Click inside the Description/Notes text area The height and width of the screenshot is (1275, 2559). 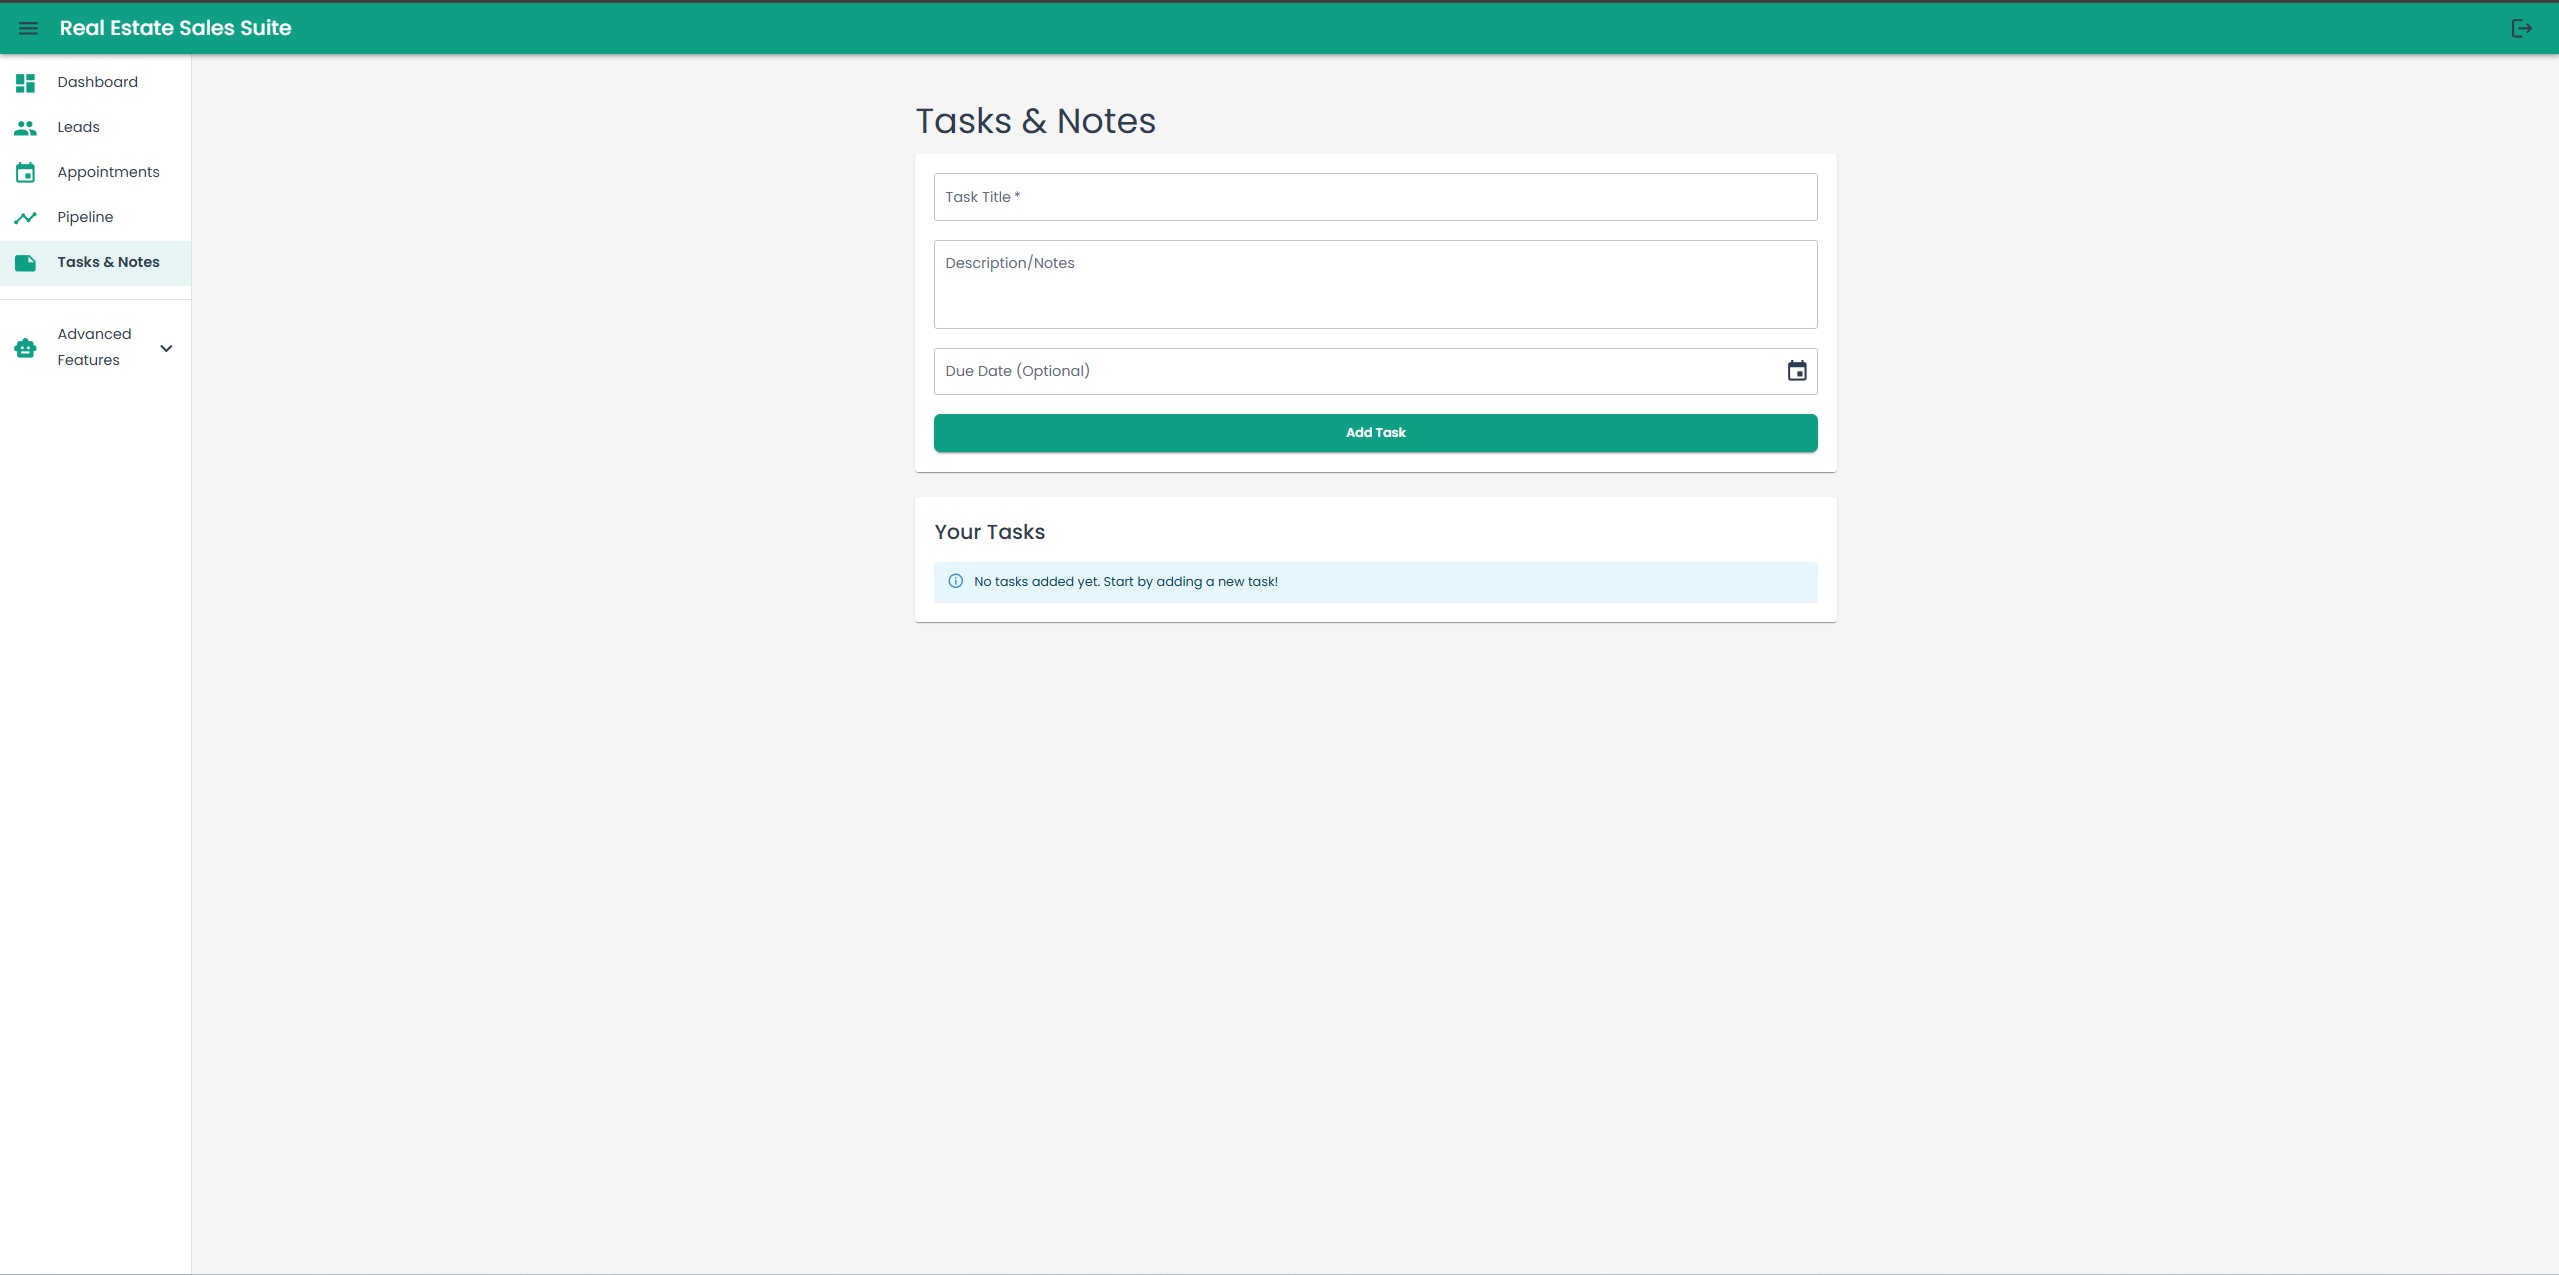(x=1374, y=285)
